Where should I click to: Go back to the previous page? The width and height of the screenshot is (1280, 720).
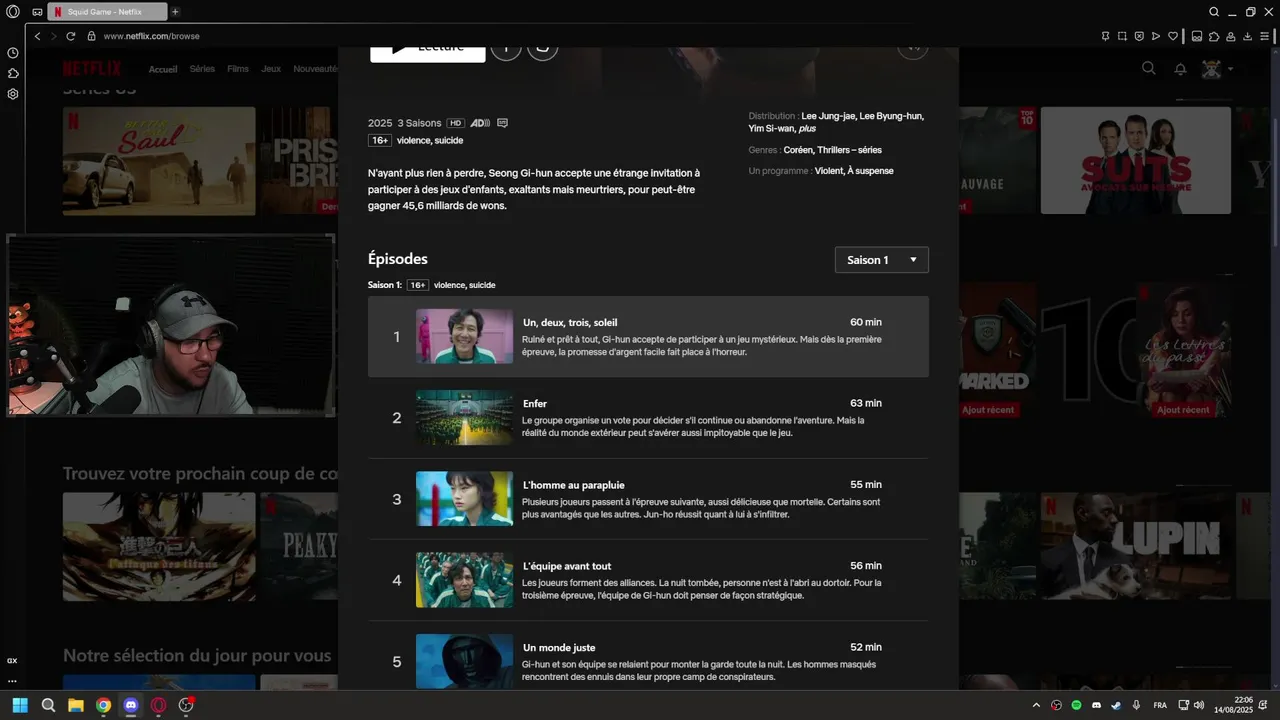38,36
